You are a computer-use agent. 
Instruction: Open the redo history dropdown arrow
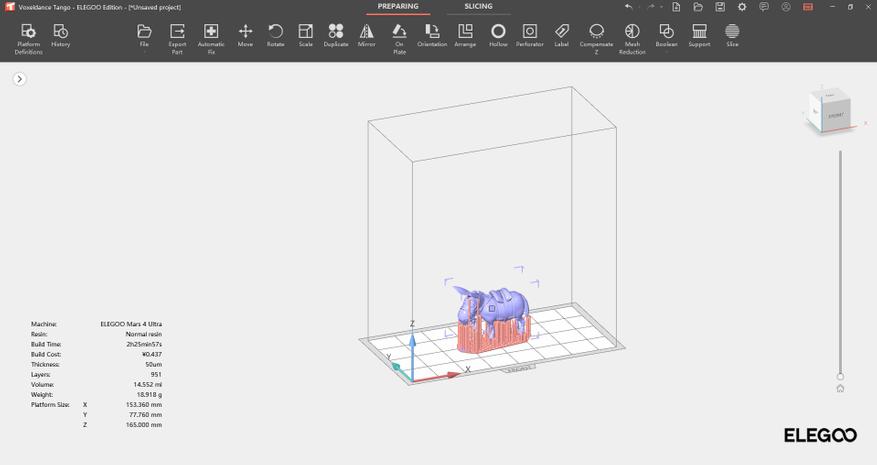[x=661, y=7]
